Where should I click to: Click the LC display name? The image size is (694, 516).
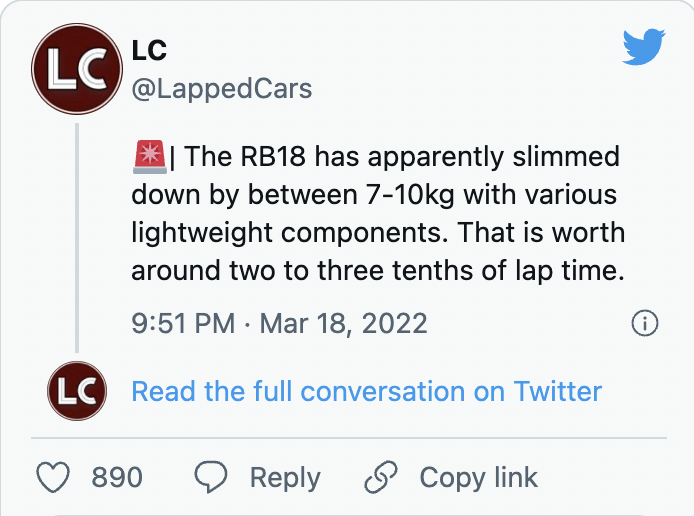pos(149,50)
